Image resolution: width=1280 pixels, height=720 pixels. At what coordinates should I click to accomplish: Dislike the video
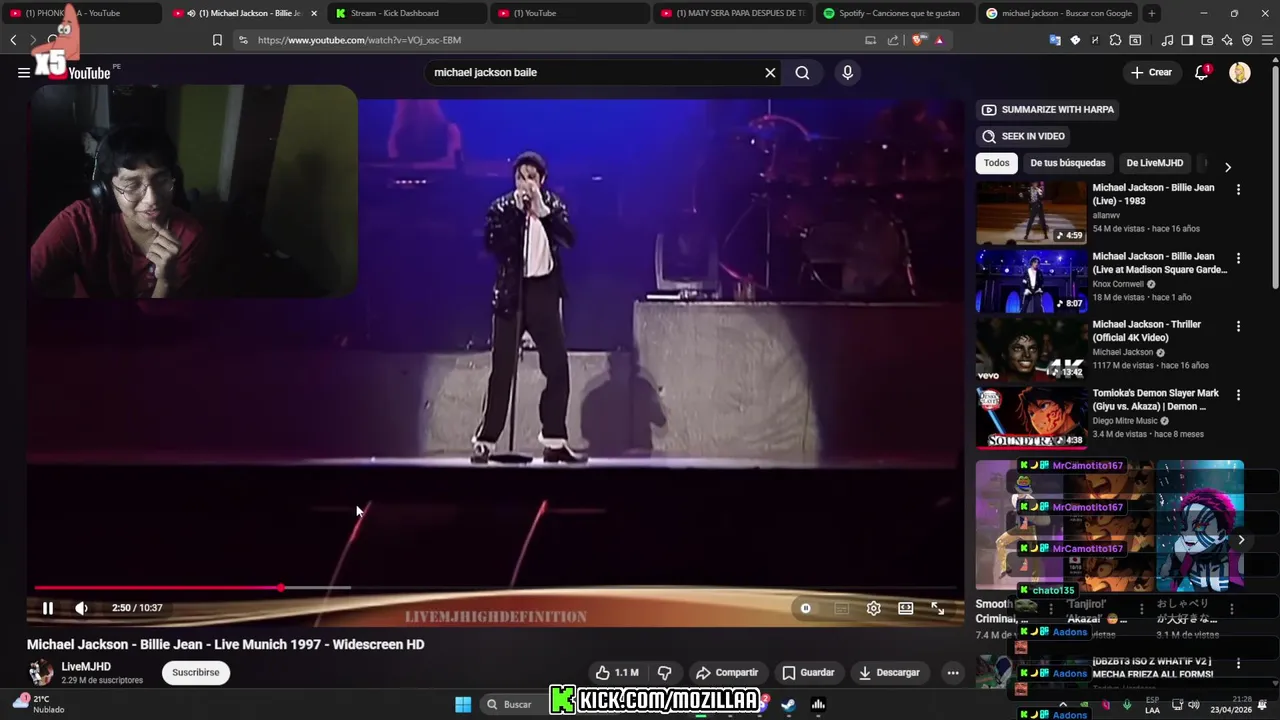coord(664,673)
